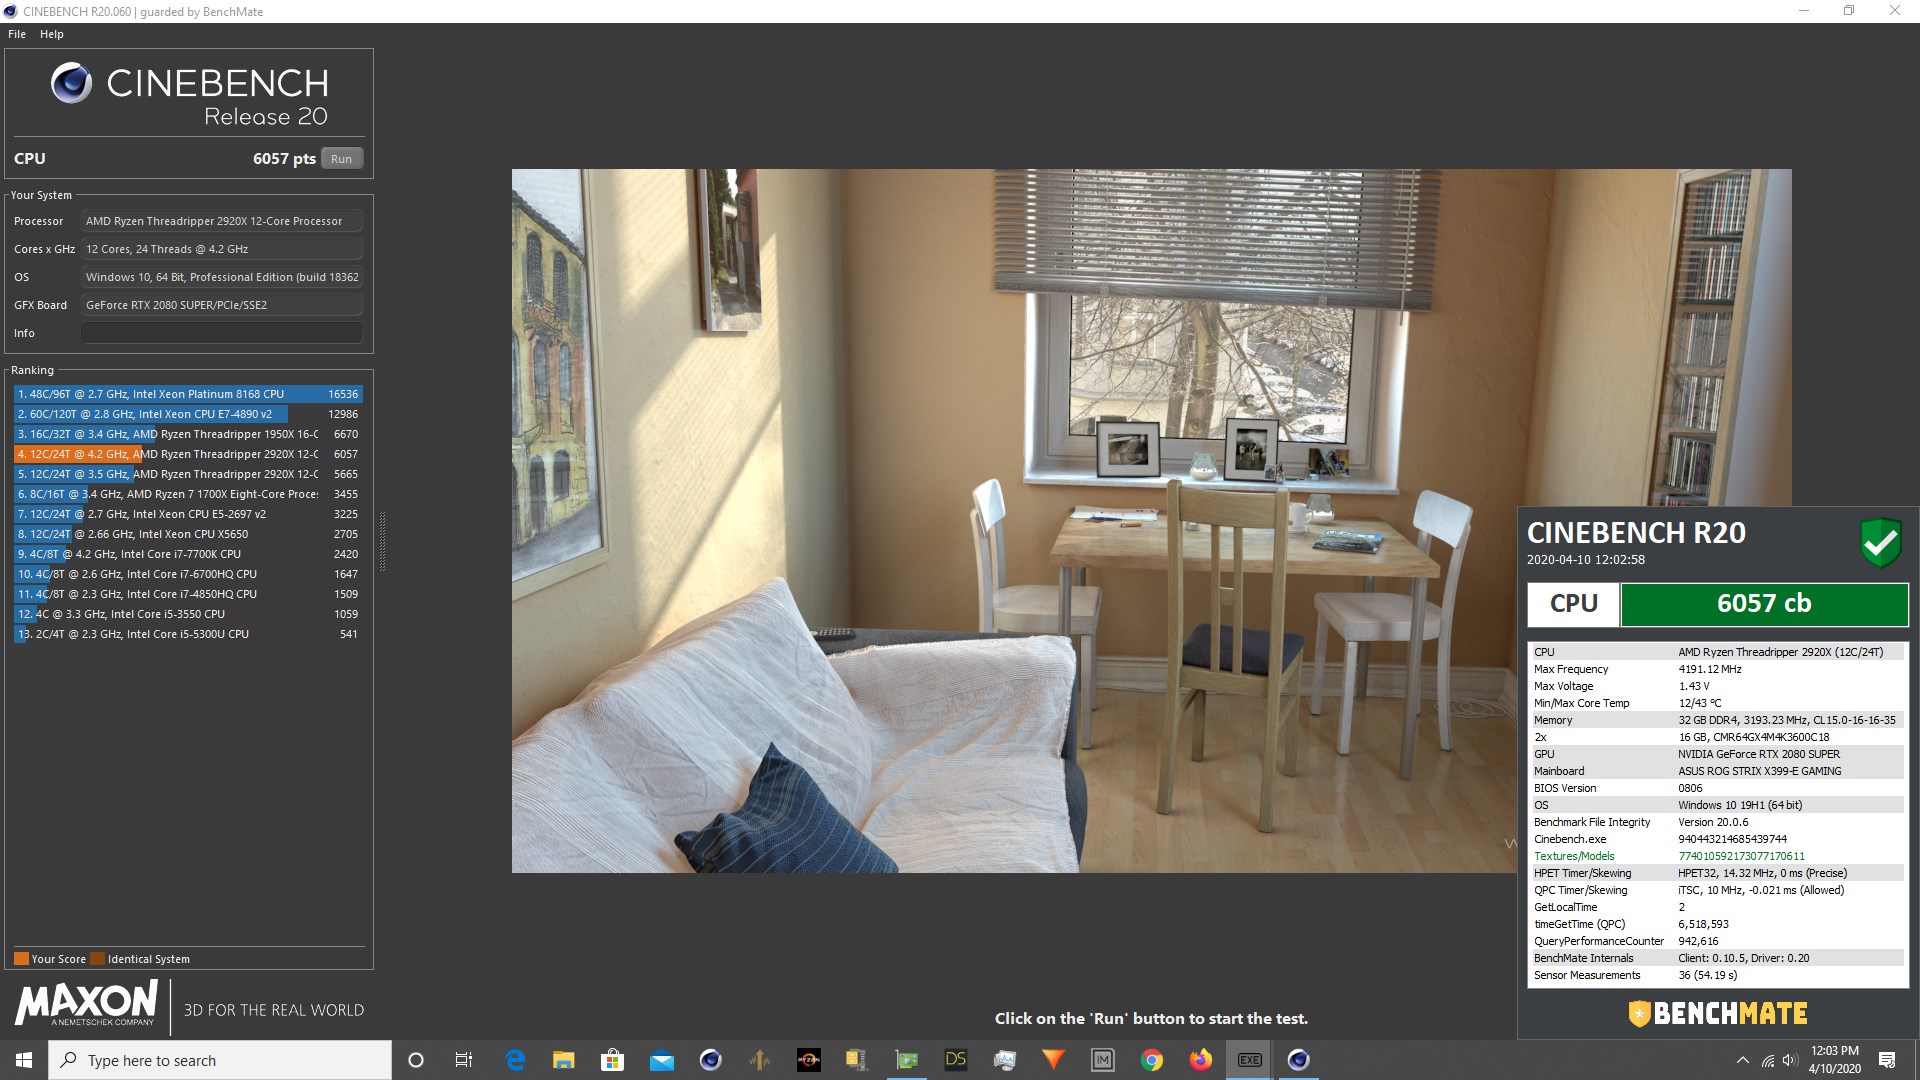Click the orange Your Score legend swatch
The height and width of the screenshot is (1080, 1920).
coord(21,959)
